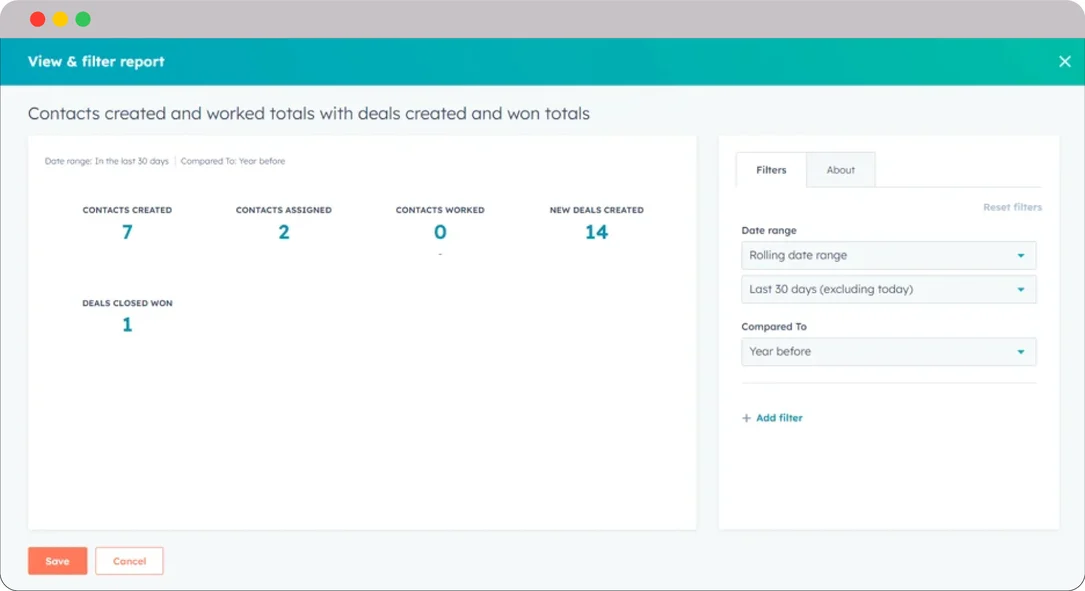Click the CONTACTS CREATED total of 7
The image size is (1085, 591).
[127, 231]
